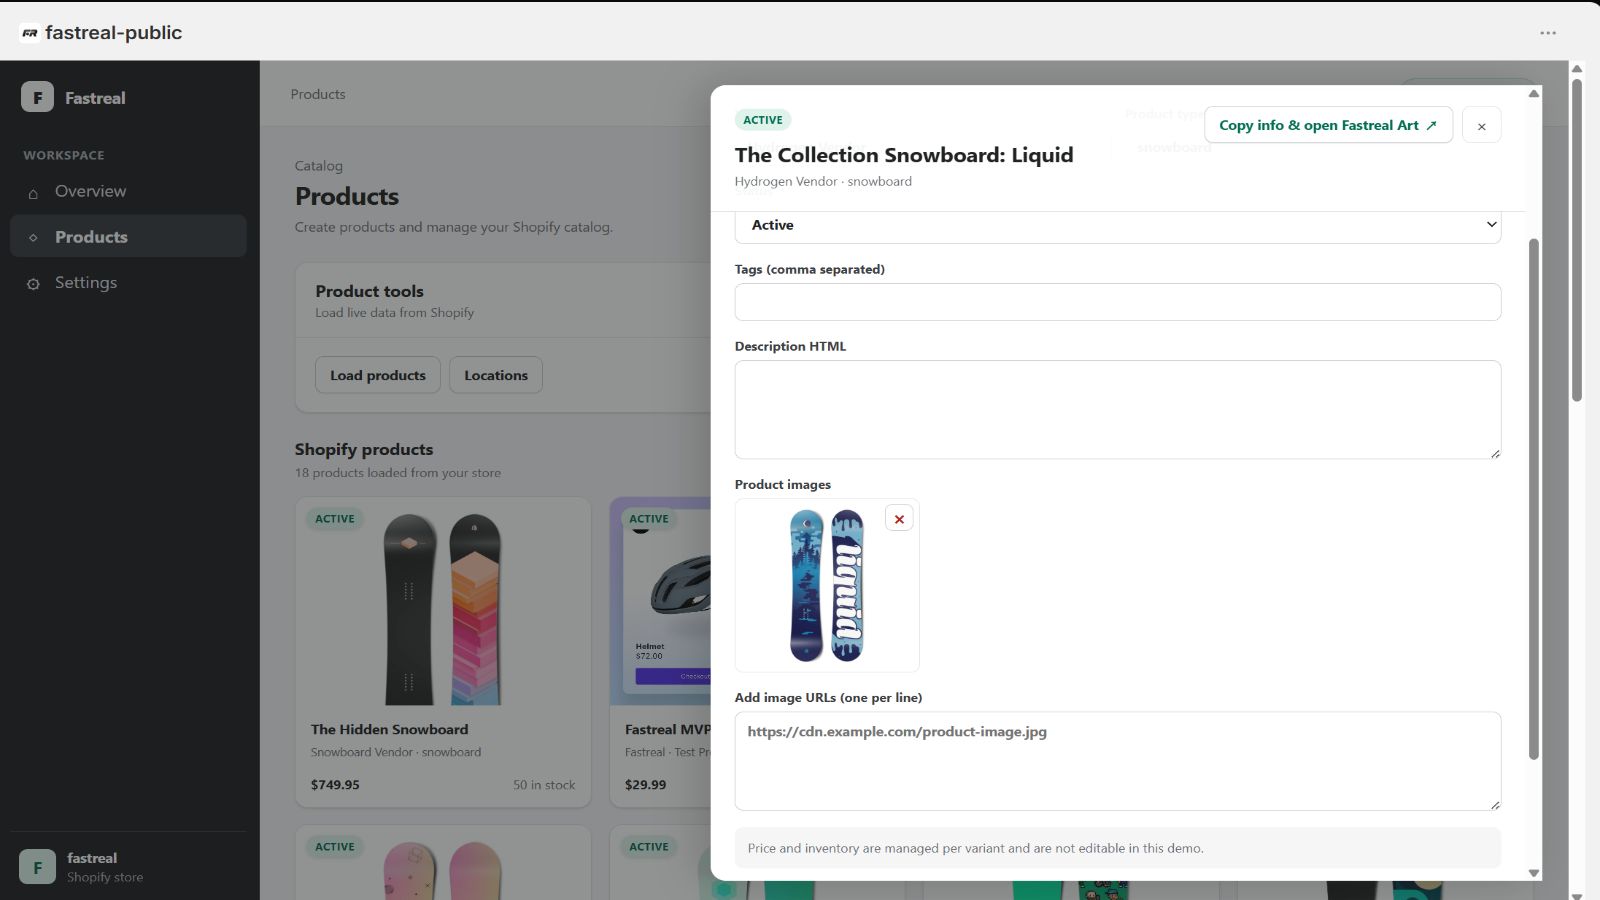Screen dimensions: 1600x900
Task: Click the Locations button
Action: coord(496,375)
